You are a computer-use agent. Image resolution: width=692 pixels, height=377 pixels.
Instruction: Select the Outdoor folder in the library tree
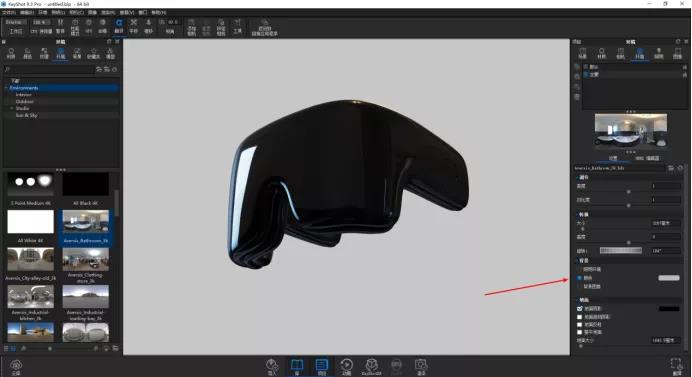pyautogui.click(x=24, y=102)
